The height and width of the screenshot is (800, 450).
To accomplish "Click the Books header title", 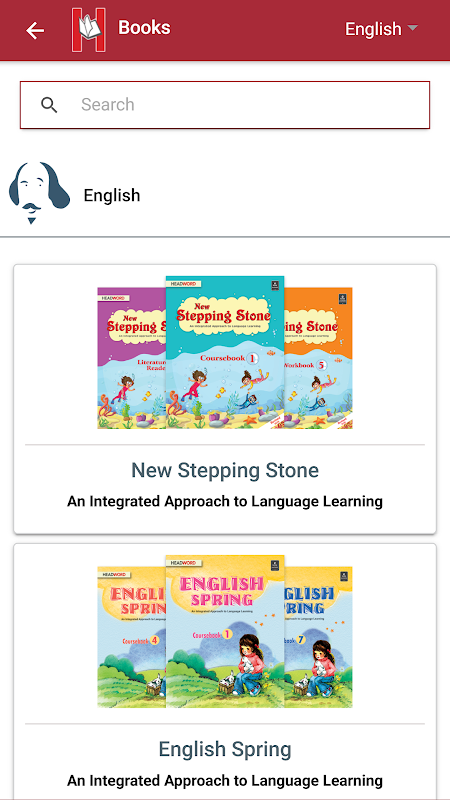I will (x=144, y=28).
